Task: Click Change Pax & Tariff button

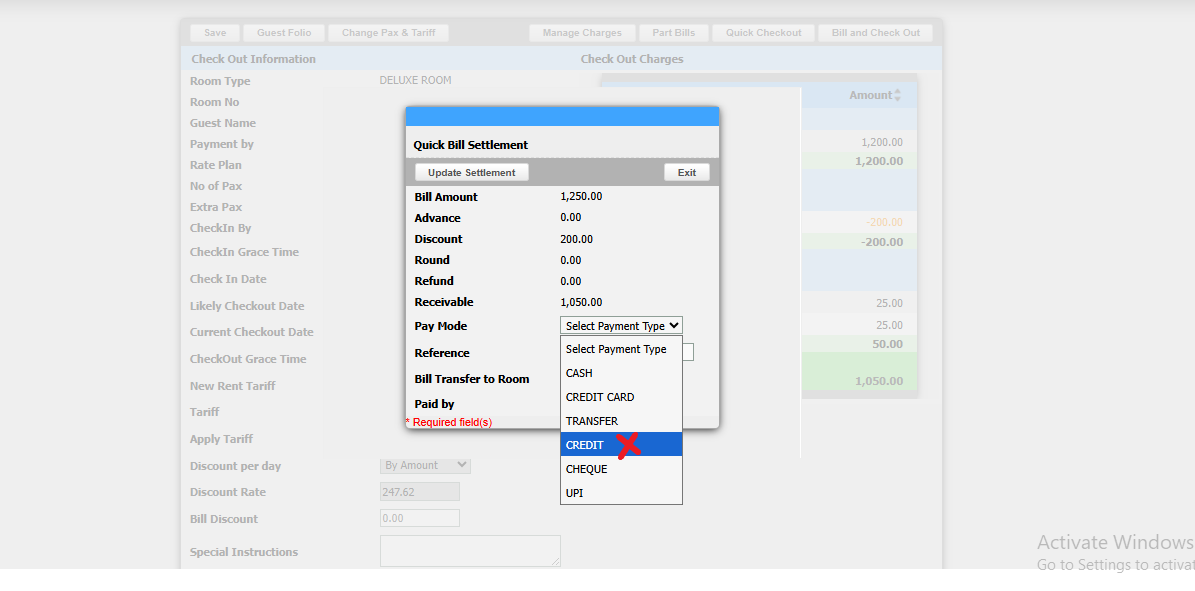Action: point(388,33)
